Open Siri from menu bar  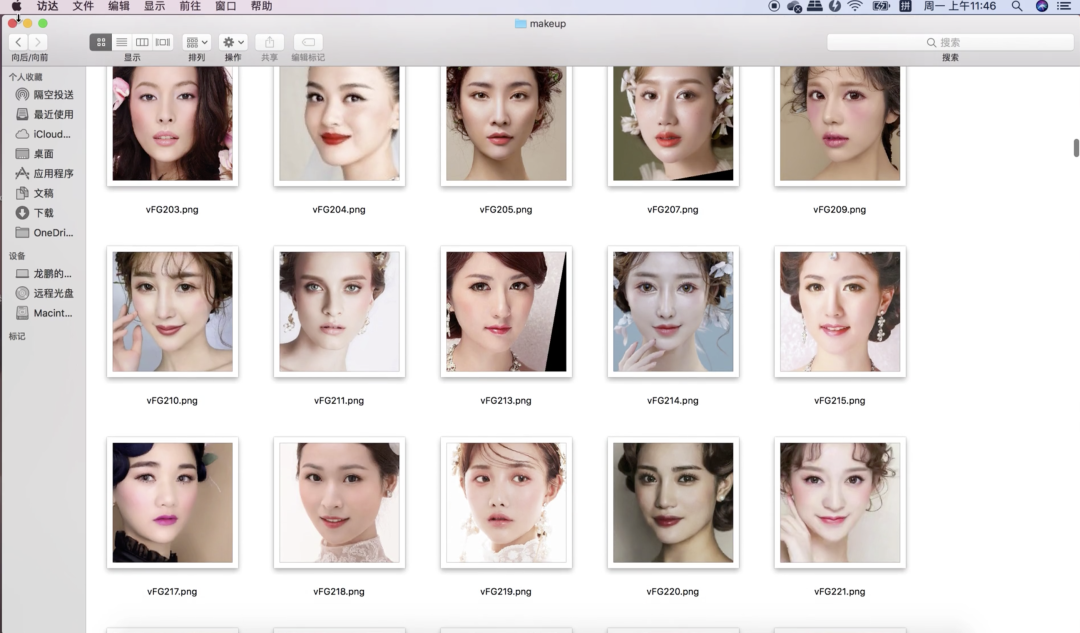[1042, 6]
